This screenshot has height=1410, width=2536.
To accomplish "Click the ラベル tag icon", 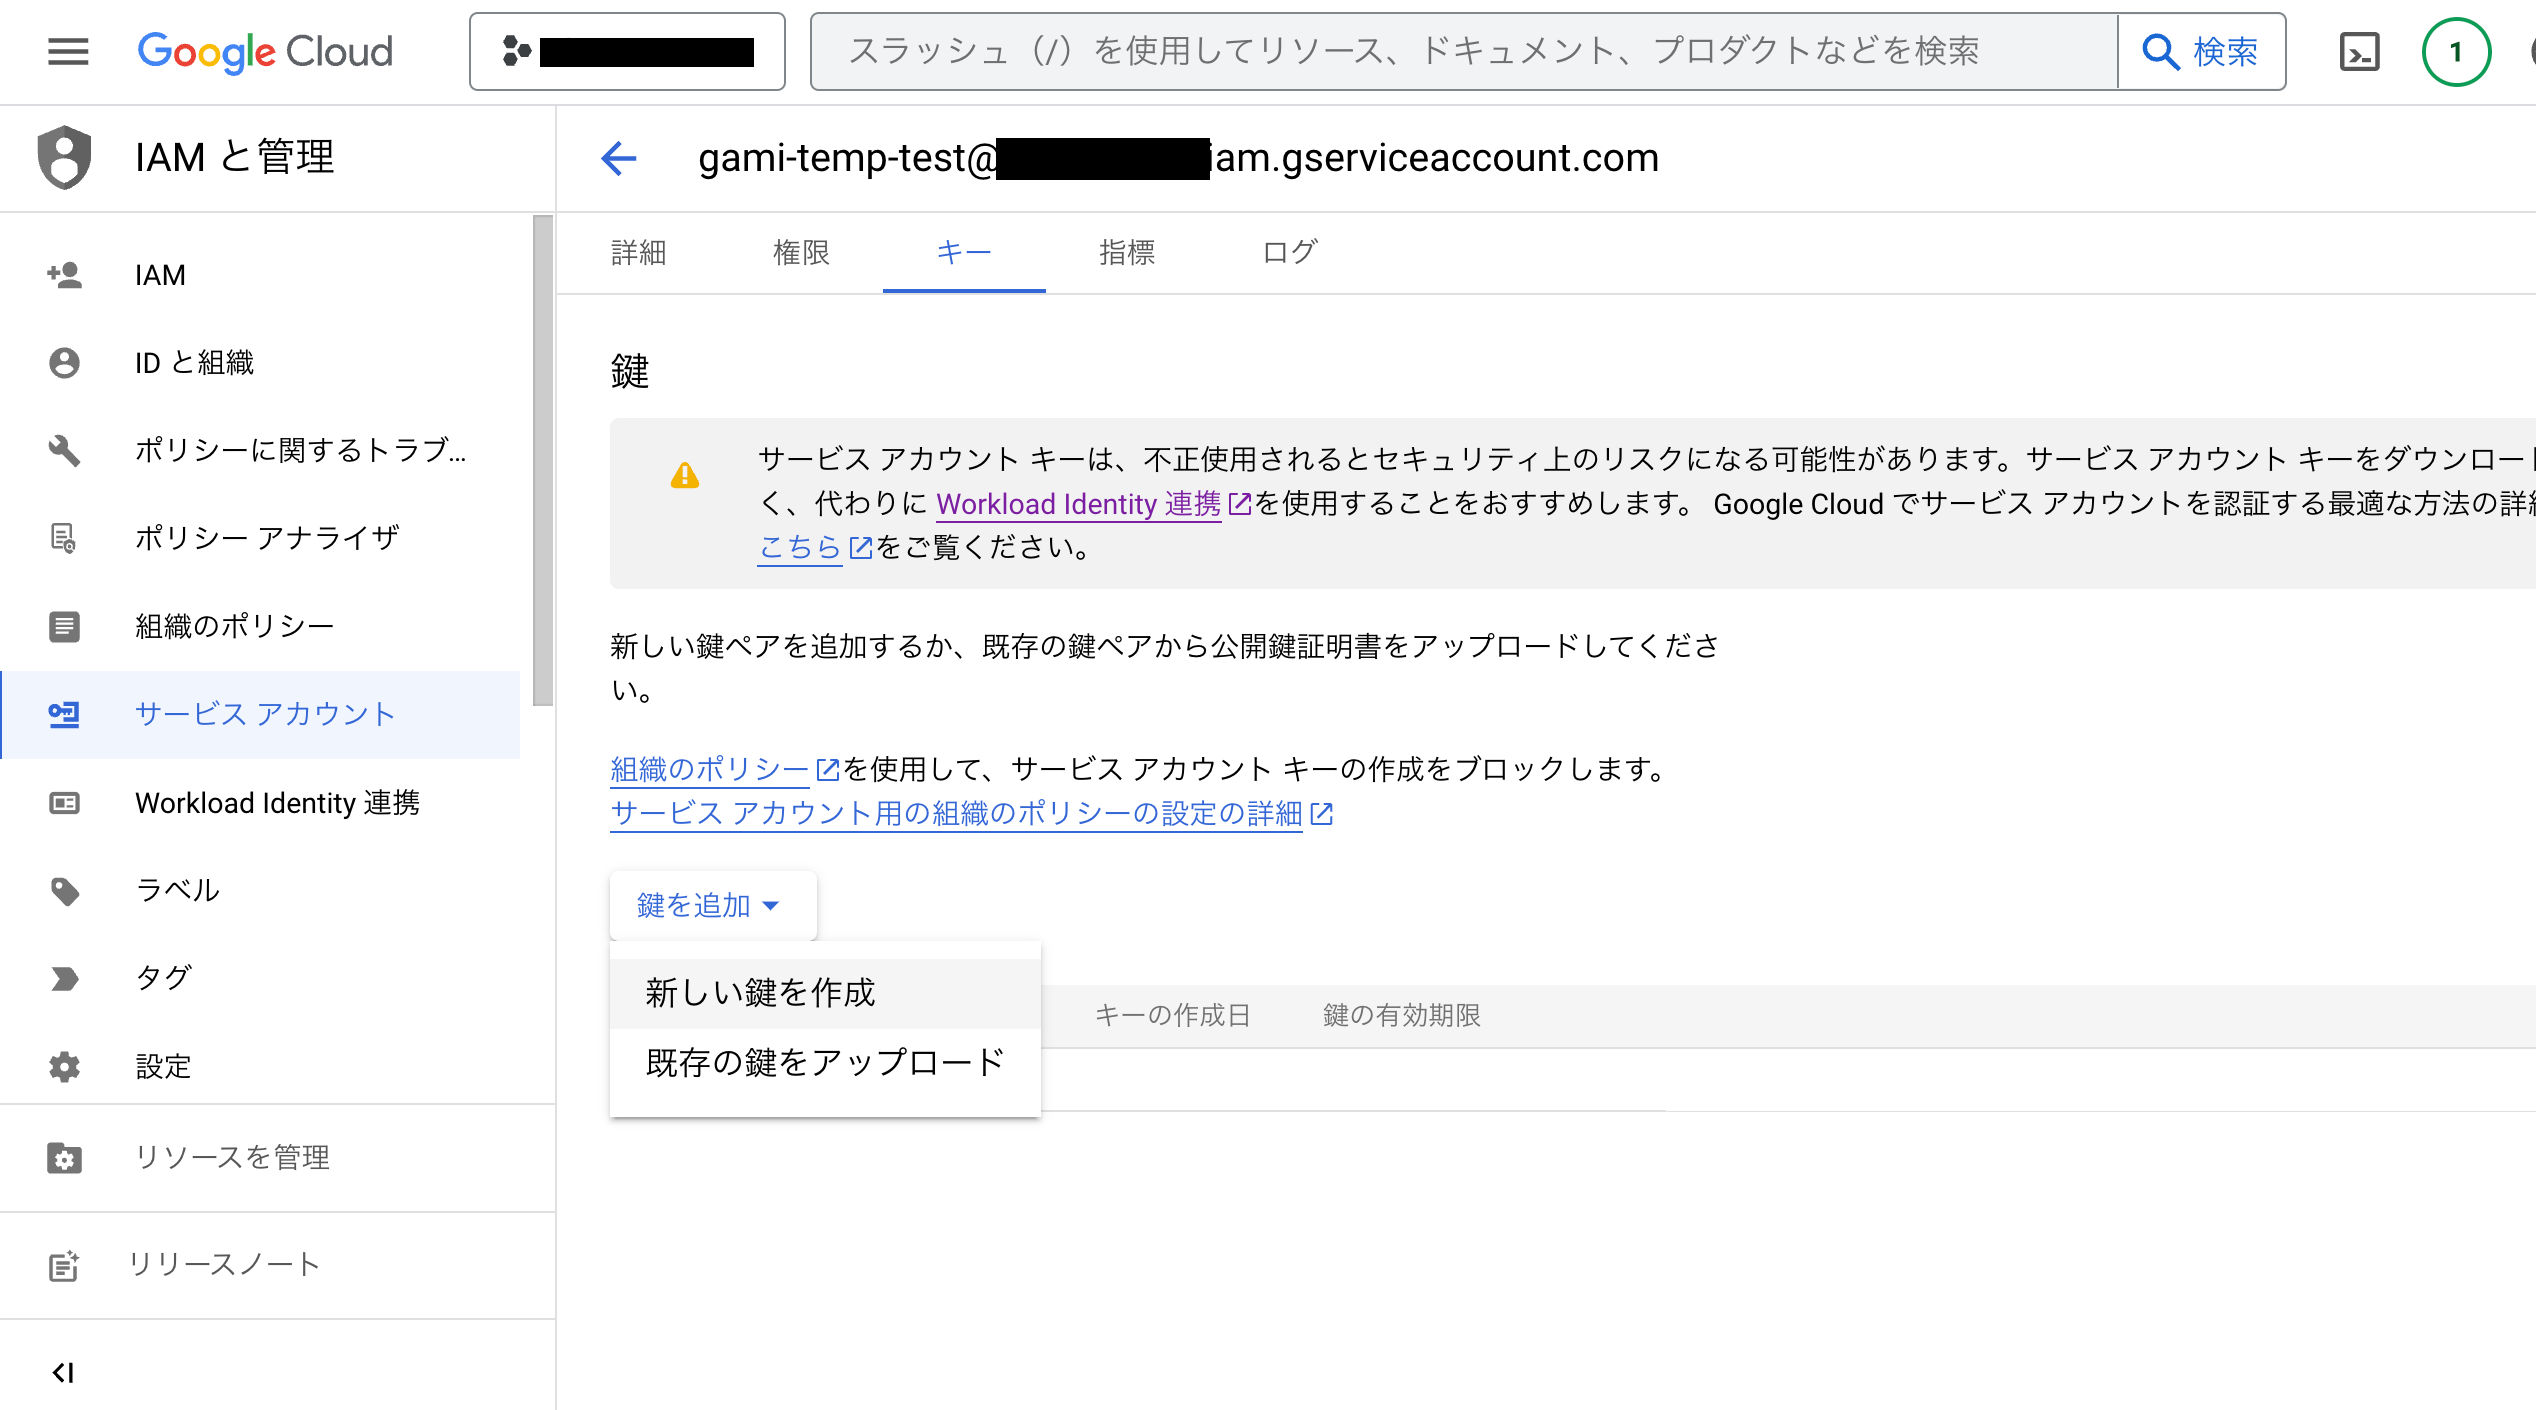I will coord(64,890).
